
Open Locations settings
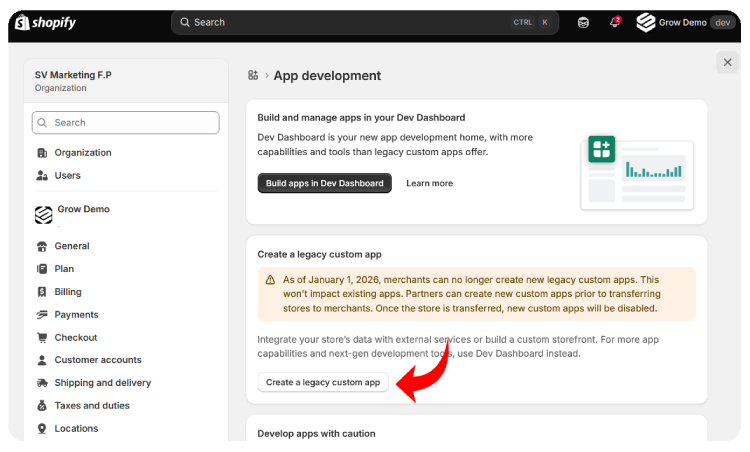(x=76, y=429)
